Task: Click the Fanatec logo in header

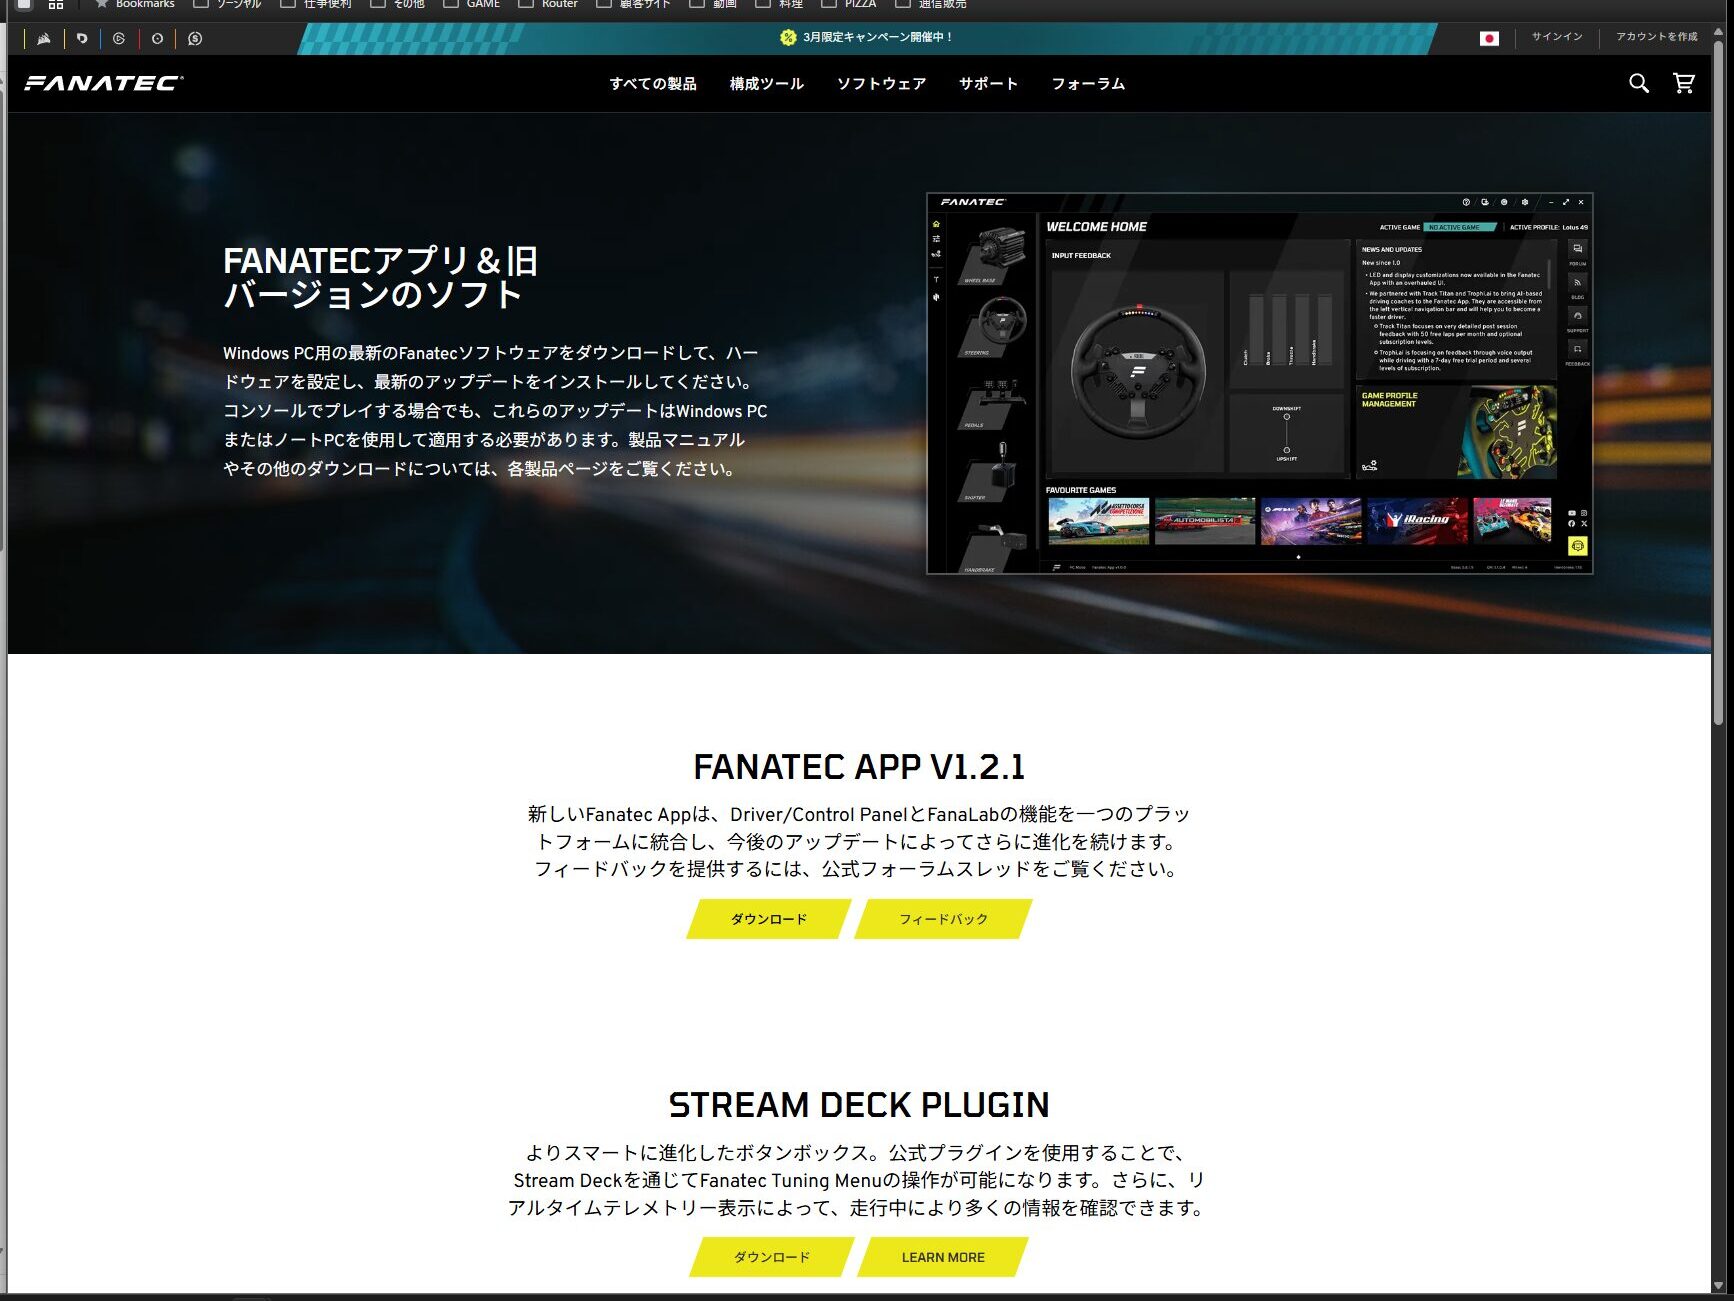Action: [x=104, y=84]
